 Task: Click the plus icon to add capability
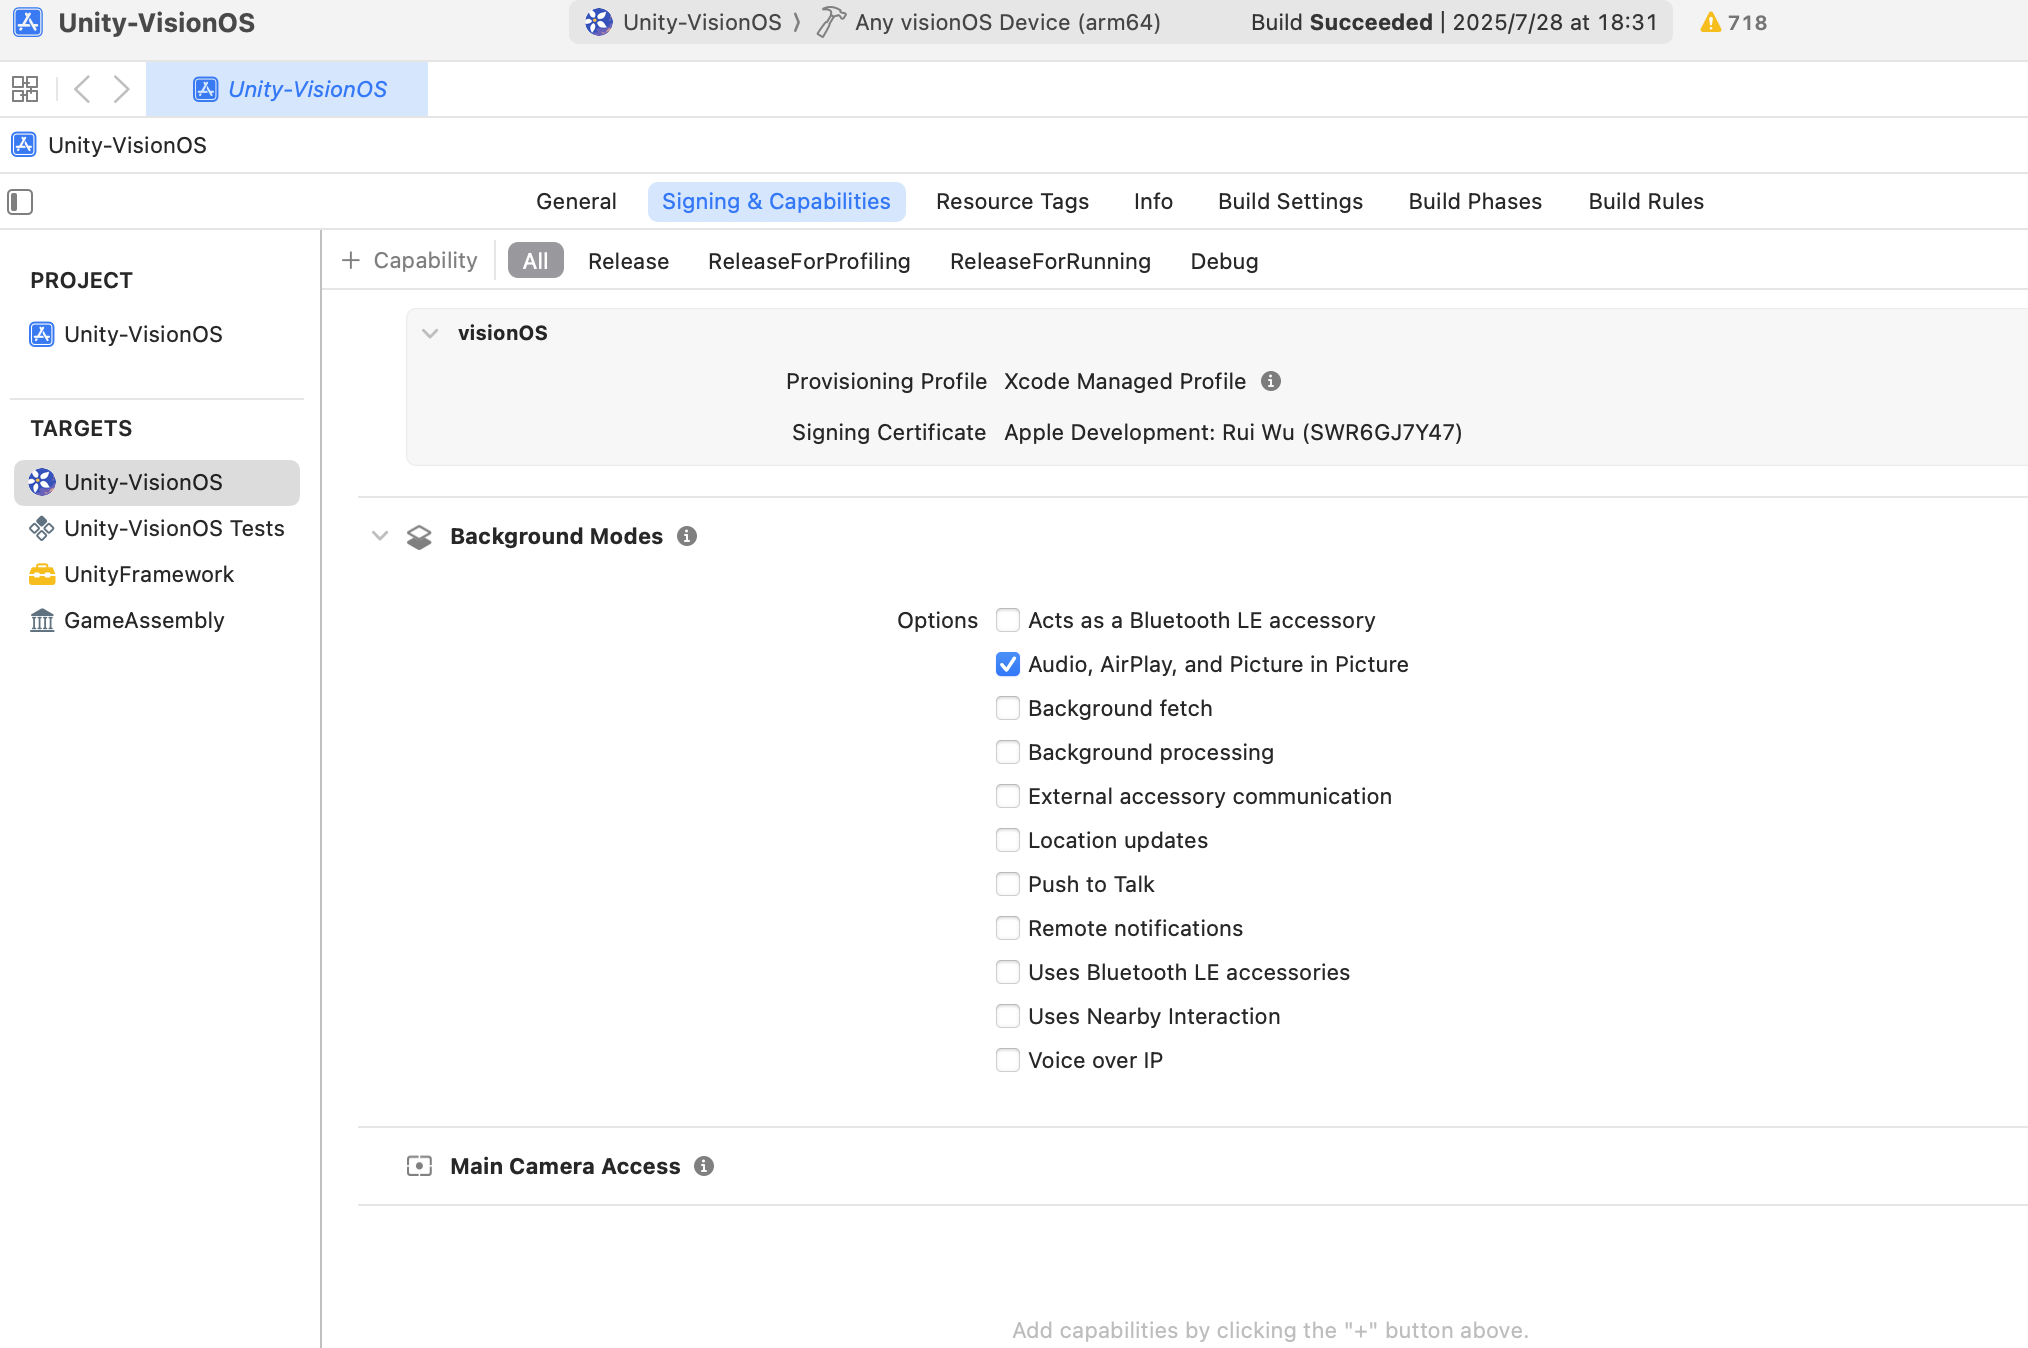pyautogui.click(x=351, y=260)
